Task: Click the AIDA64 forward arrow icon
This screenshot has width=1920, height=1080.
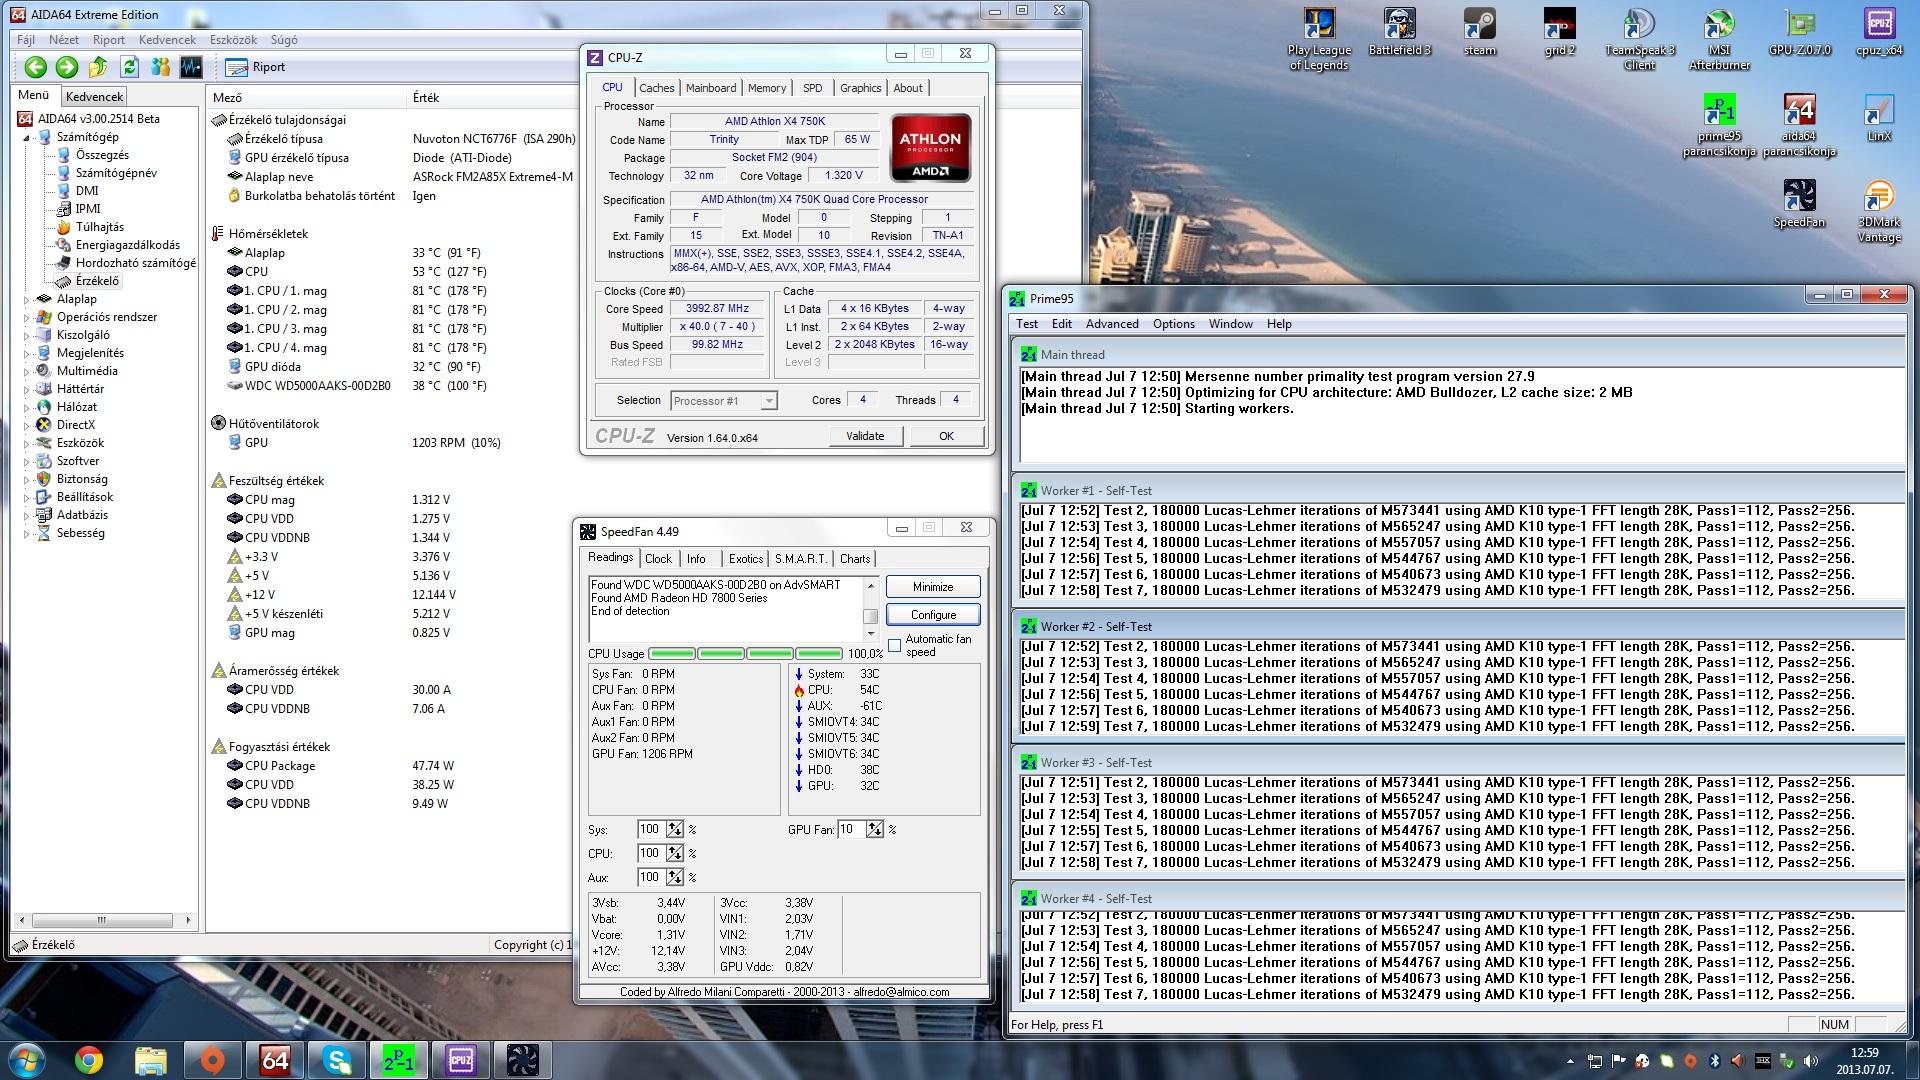Action: [x=67, y=67]
